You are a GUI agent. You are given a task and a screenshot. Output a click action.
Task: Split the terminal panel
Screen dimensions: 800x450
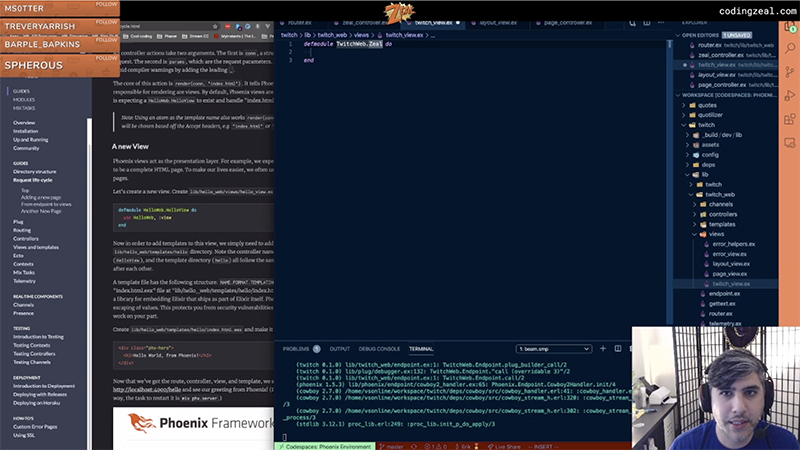coord(618,348)
